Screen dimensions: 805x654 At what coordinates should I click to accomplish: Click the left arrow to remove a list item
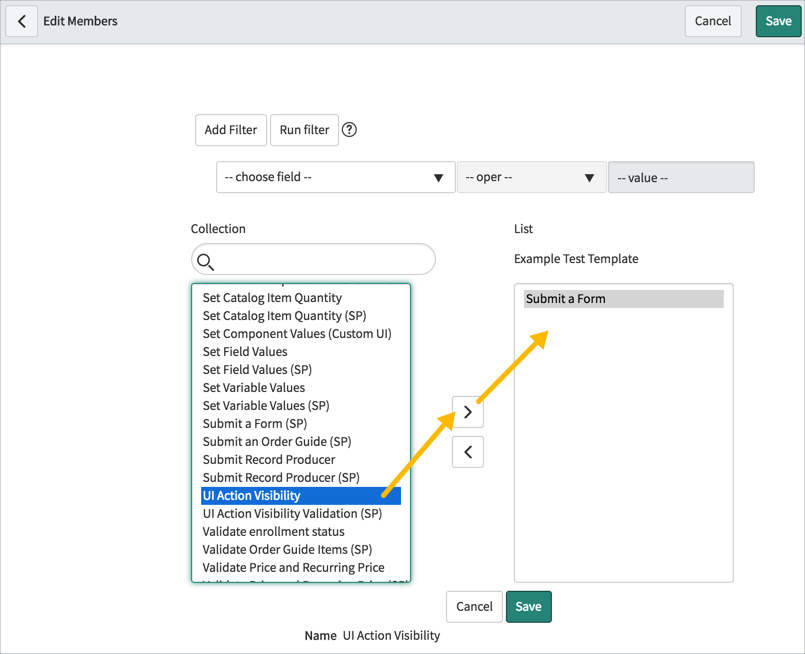click(x=467, y=451)
